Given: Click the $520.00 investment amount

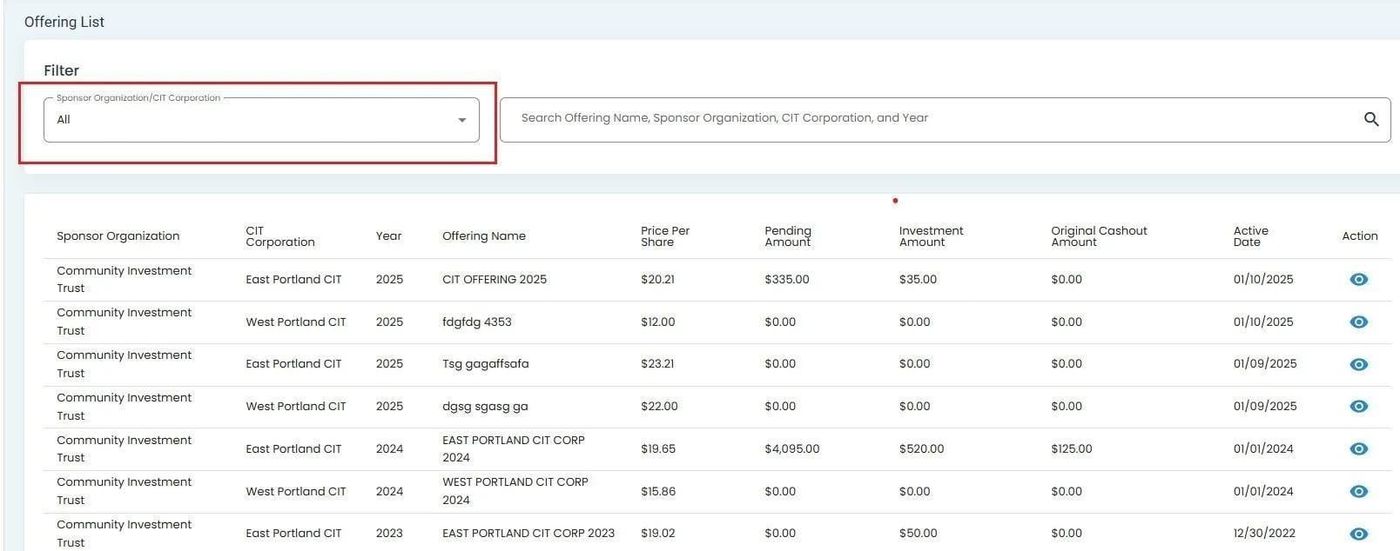Looking at the screenshot, I should tap(921, 449).
